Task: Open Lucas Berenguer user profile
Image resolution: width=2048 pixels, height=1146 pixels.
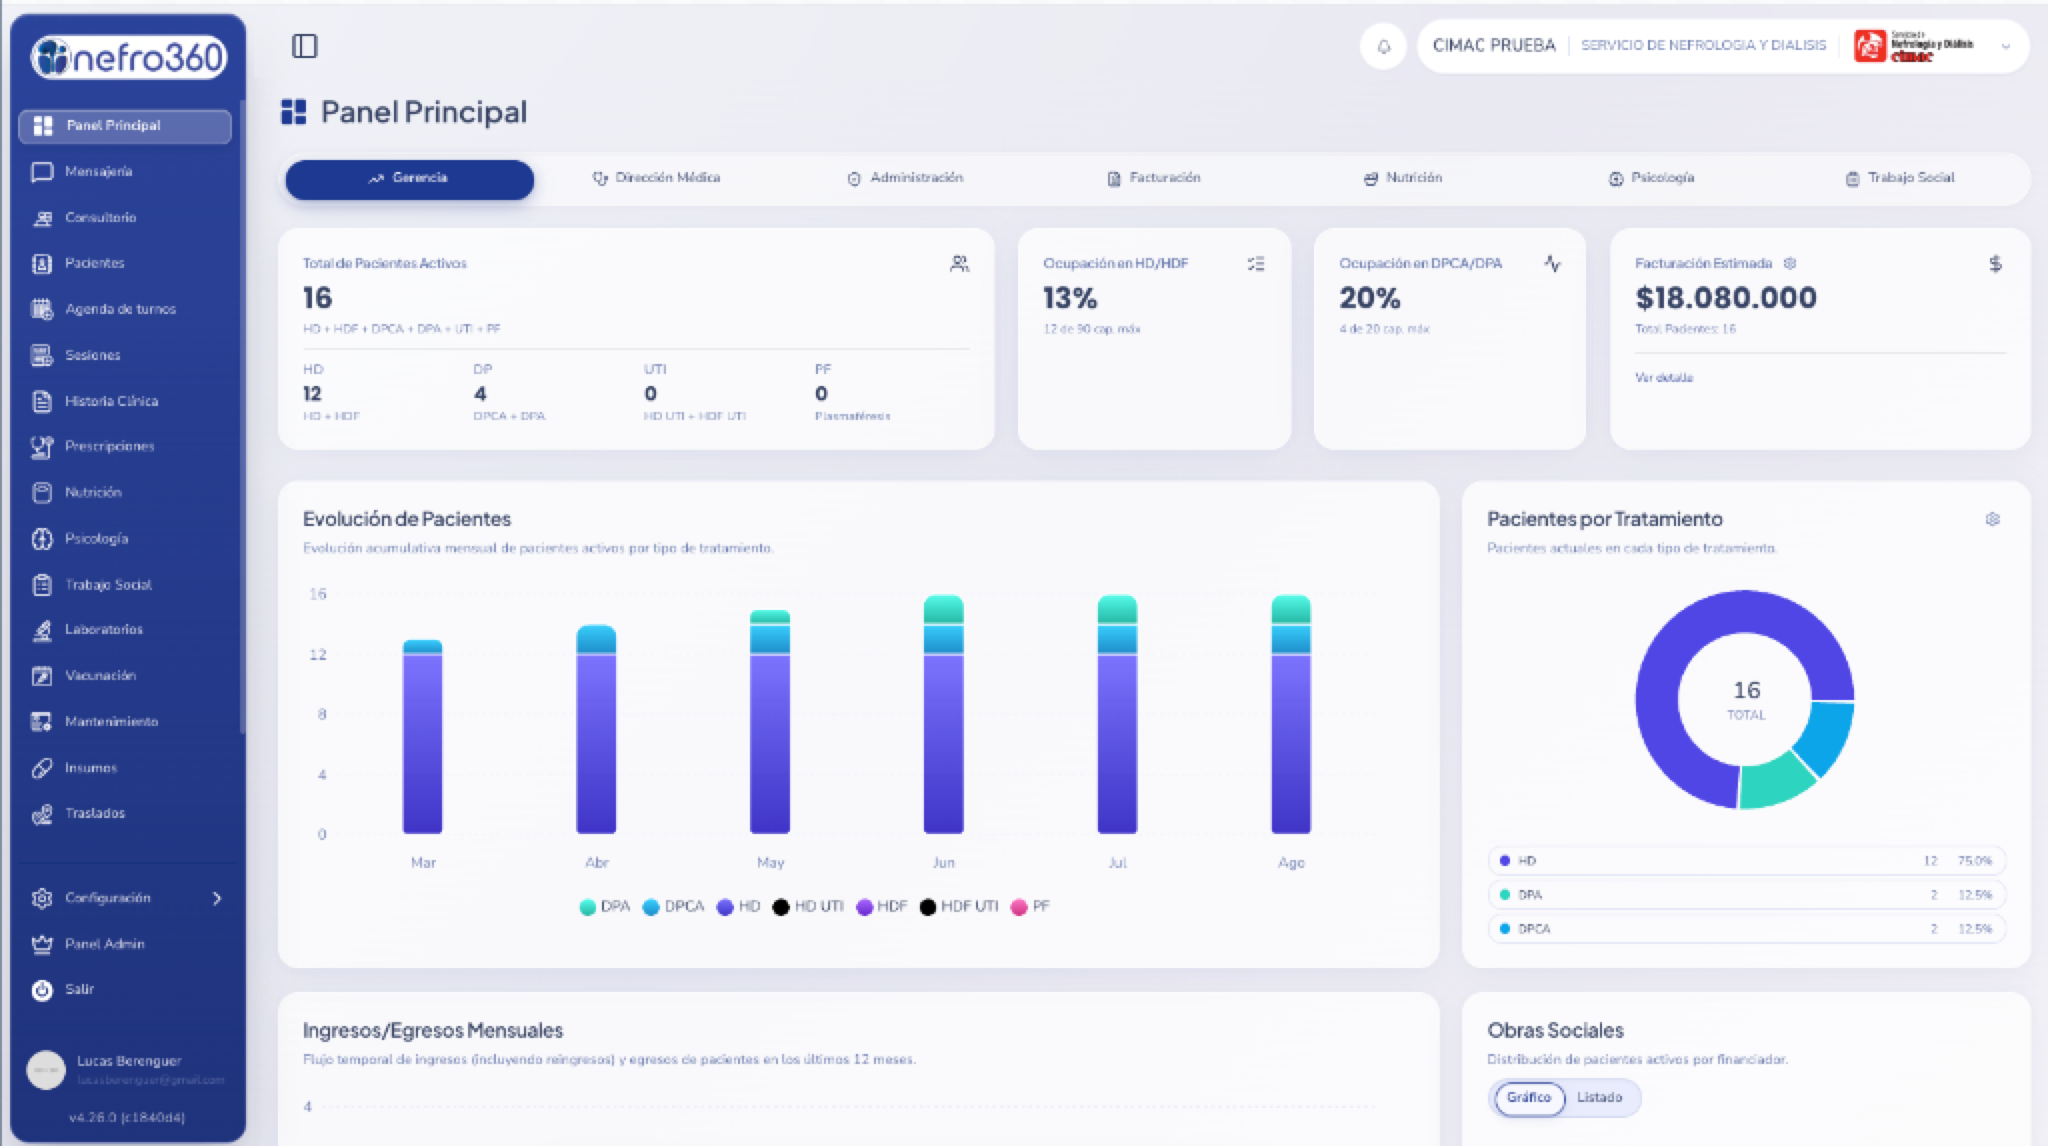Action: [126, 1069]
